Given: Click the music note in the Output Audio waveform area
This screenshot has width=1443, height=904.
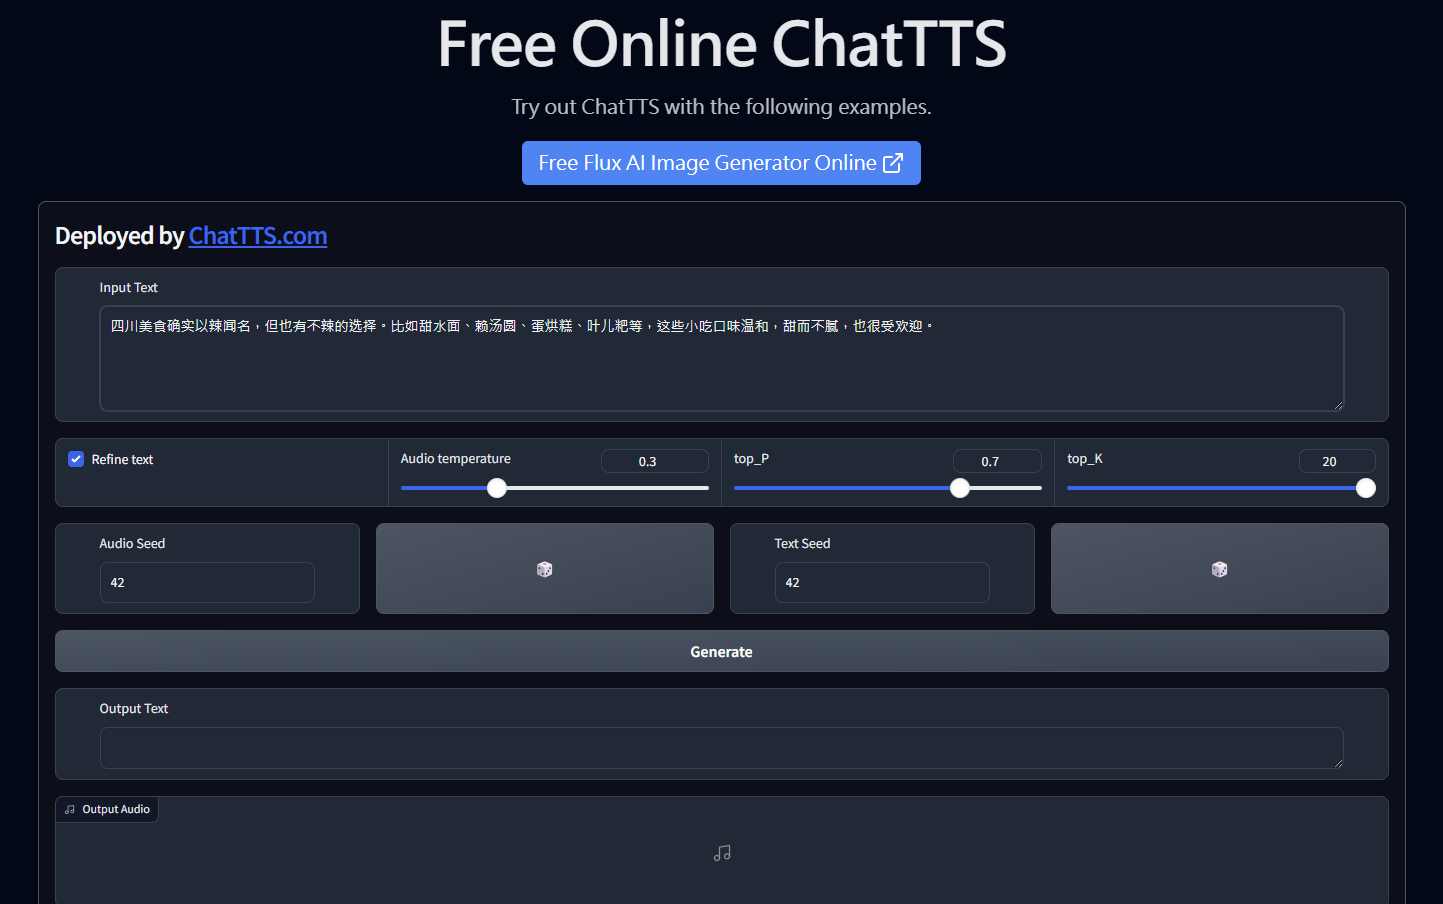Looking at the screenshot, I should [x=722, y=853].
